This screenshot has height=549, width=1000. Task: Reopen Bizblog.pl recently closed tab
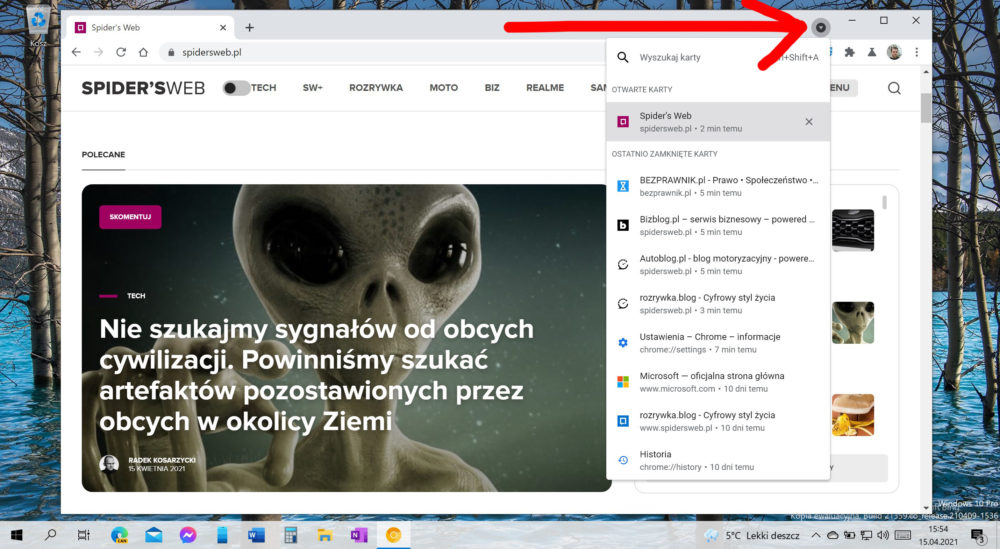(x=717, y=225)
